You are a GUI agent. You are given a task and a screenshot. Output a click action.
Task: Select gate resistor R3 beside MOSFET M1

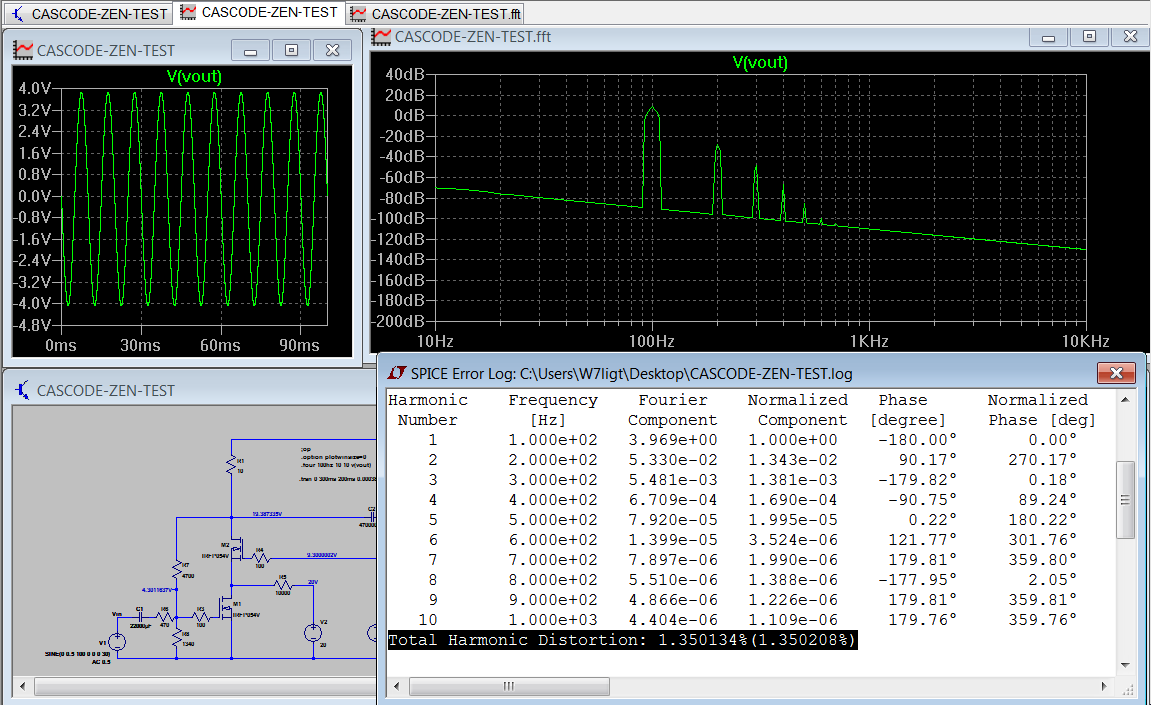201,618
